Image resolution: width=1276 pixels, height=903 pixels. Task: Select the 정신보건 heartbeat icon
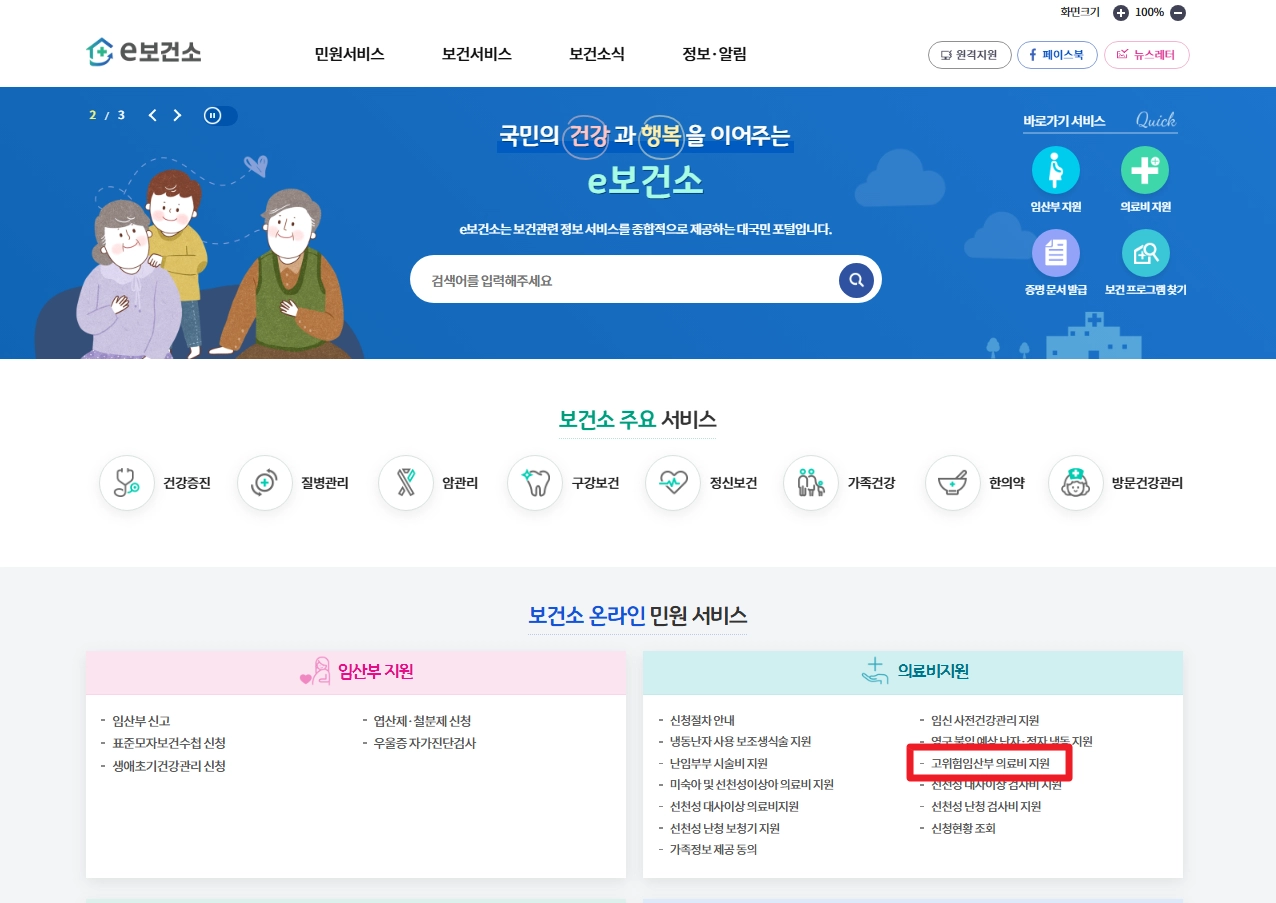tap(672, 483)
